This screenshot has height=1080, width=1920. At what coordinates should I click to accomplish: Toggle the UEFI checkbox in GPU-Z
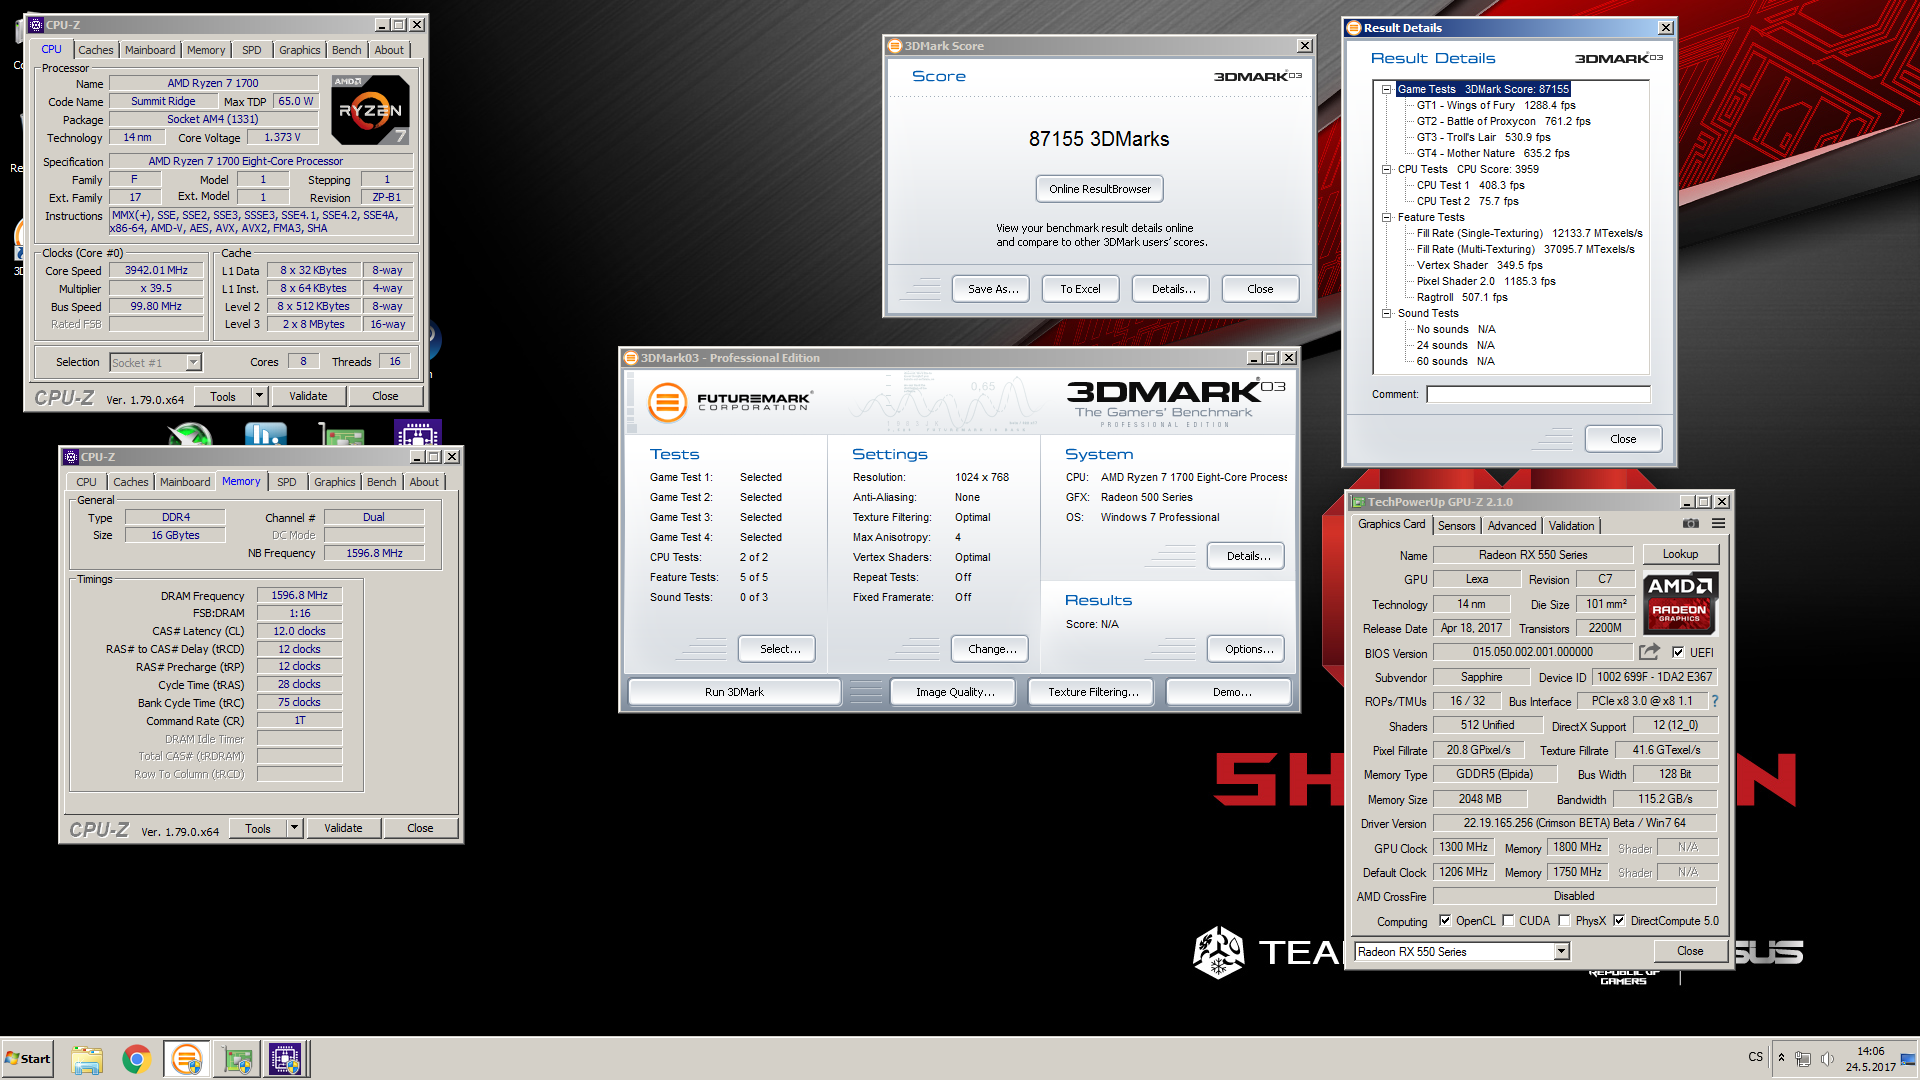pos(1678,652)
